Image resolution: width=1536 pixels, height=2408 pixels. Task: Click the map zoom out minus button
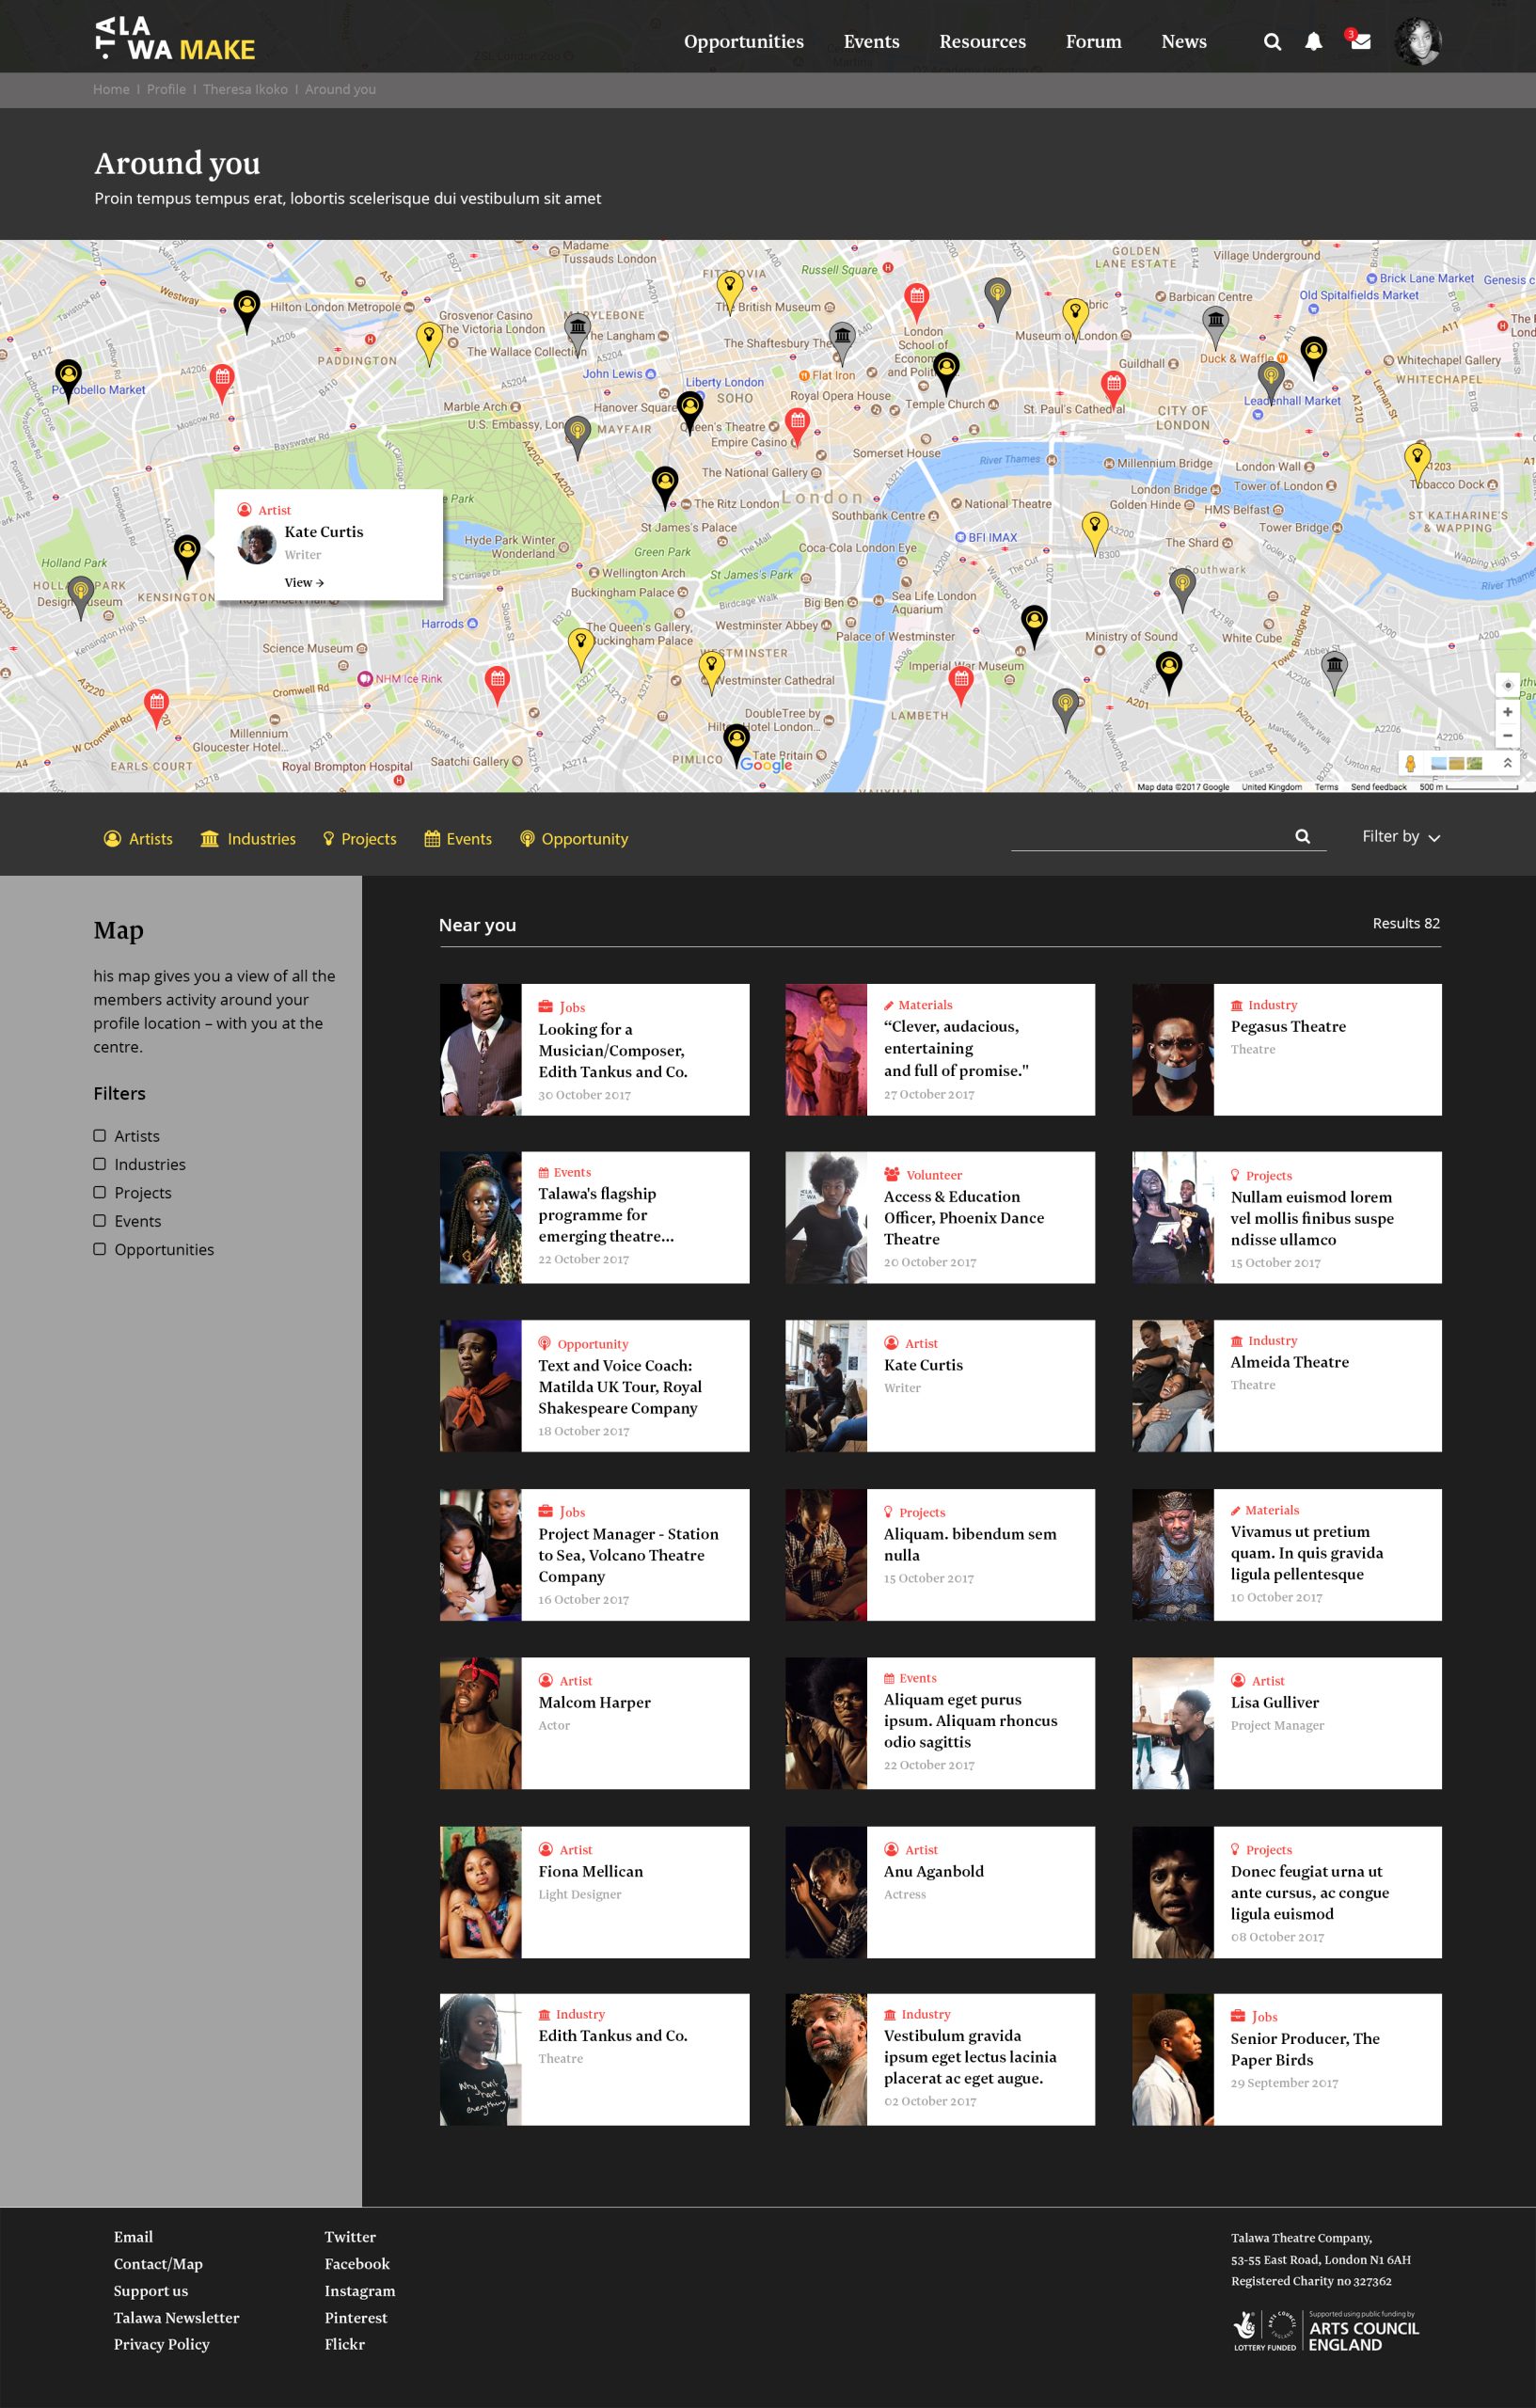tap(1507, 735)
